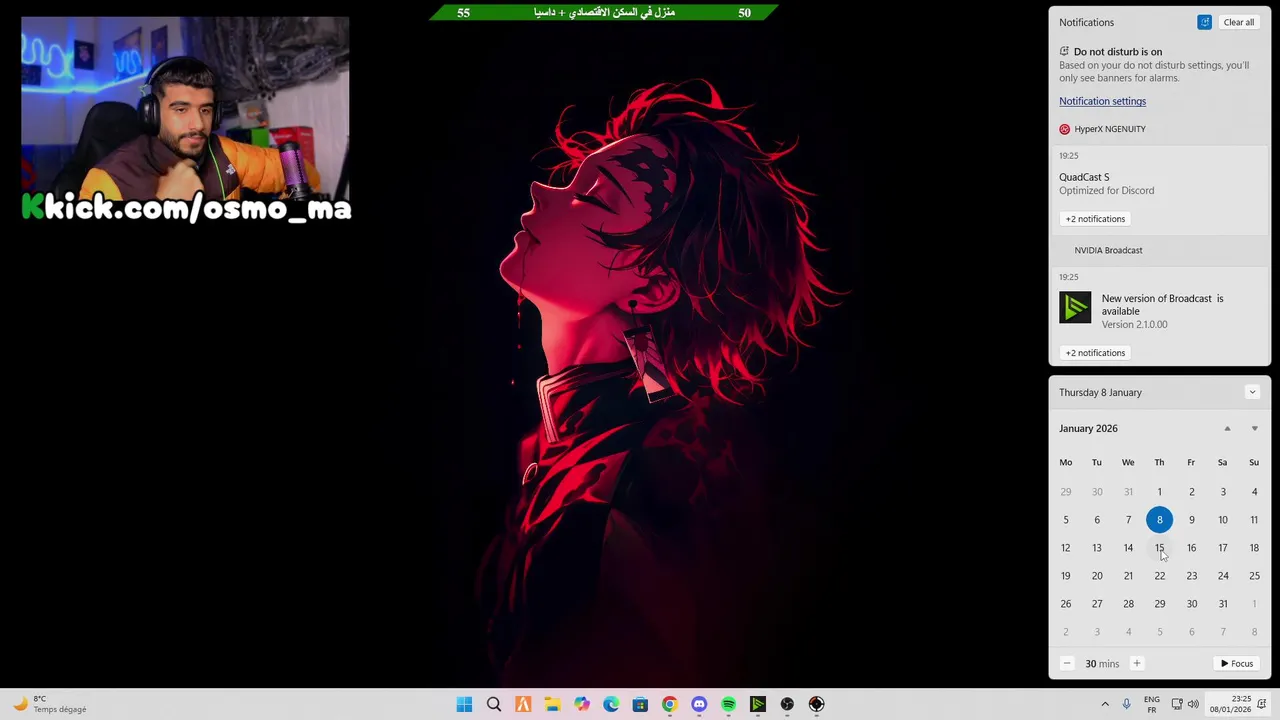Viewport: 1280px width, 720px height.
Task: Open the Copilot taskbar icon
Action: click(582, 704)
